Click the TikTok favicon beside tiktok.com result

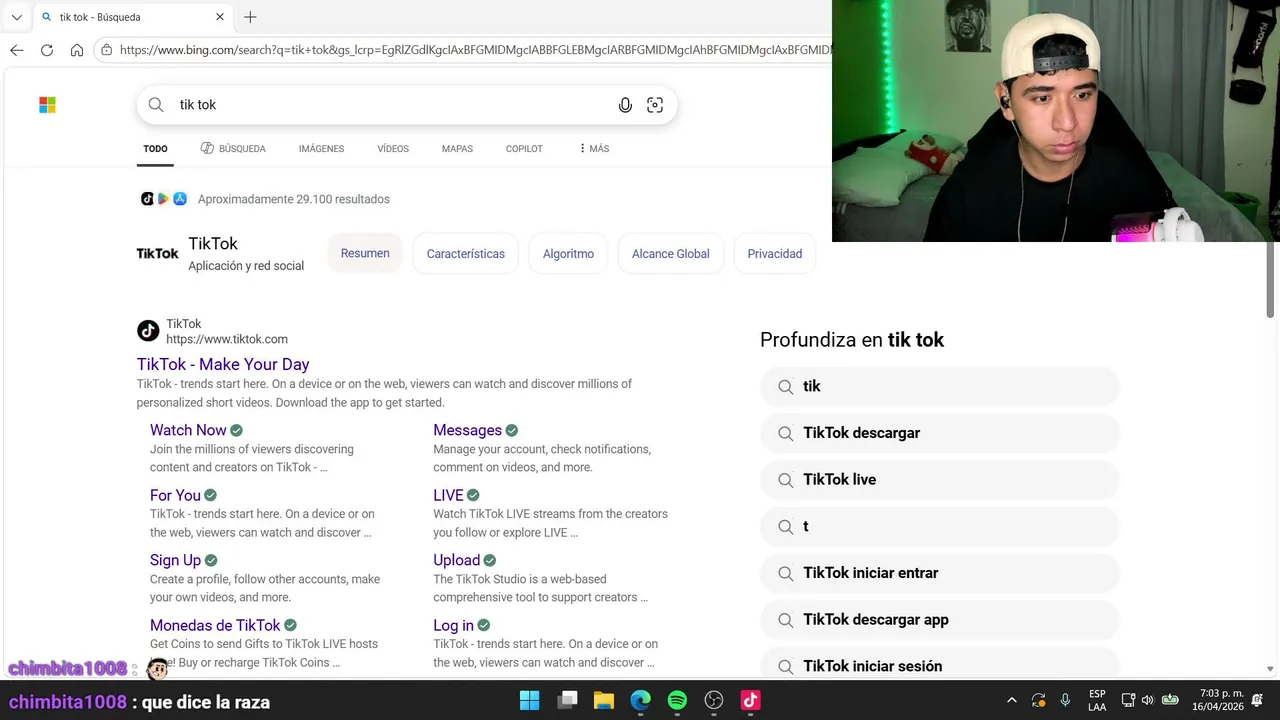(x=148, y=331)
